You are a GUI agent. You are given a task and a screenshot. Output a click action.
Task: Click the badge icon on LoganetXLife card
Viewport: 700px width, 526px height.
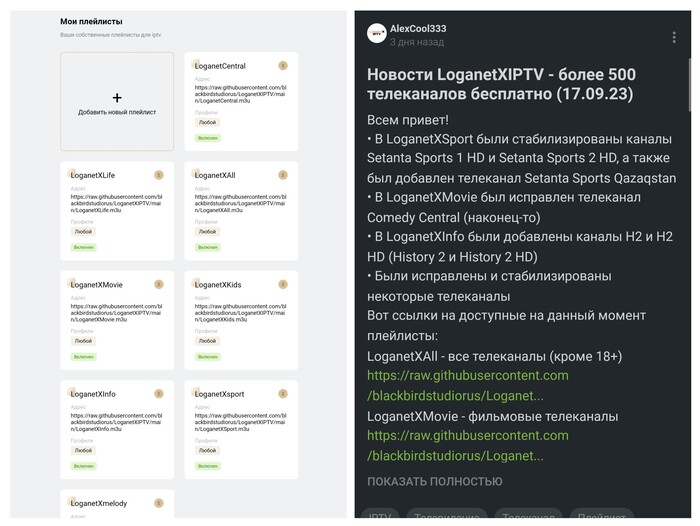(x=158, y=175)
